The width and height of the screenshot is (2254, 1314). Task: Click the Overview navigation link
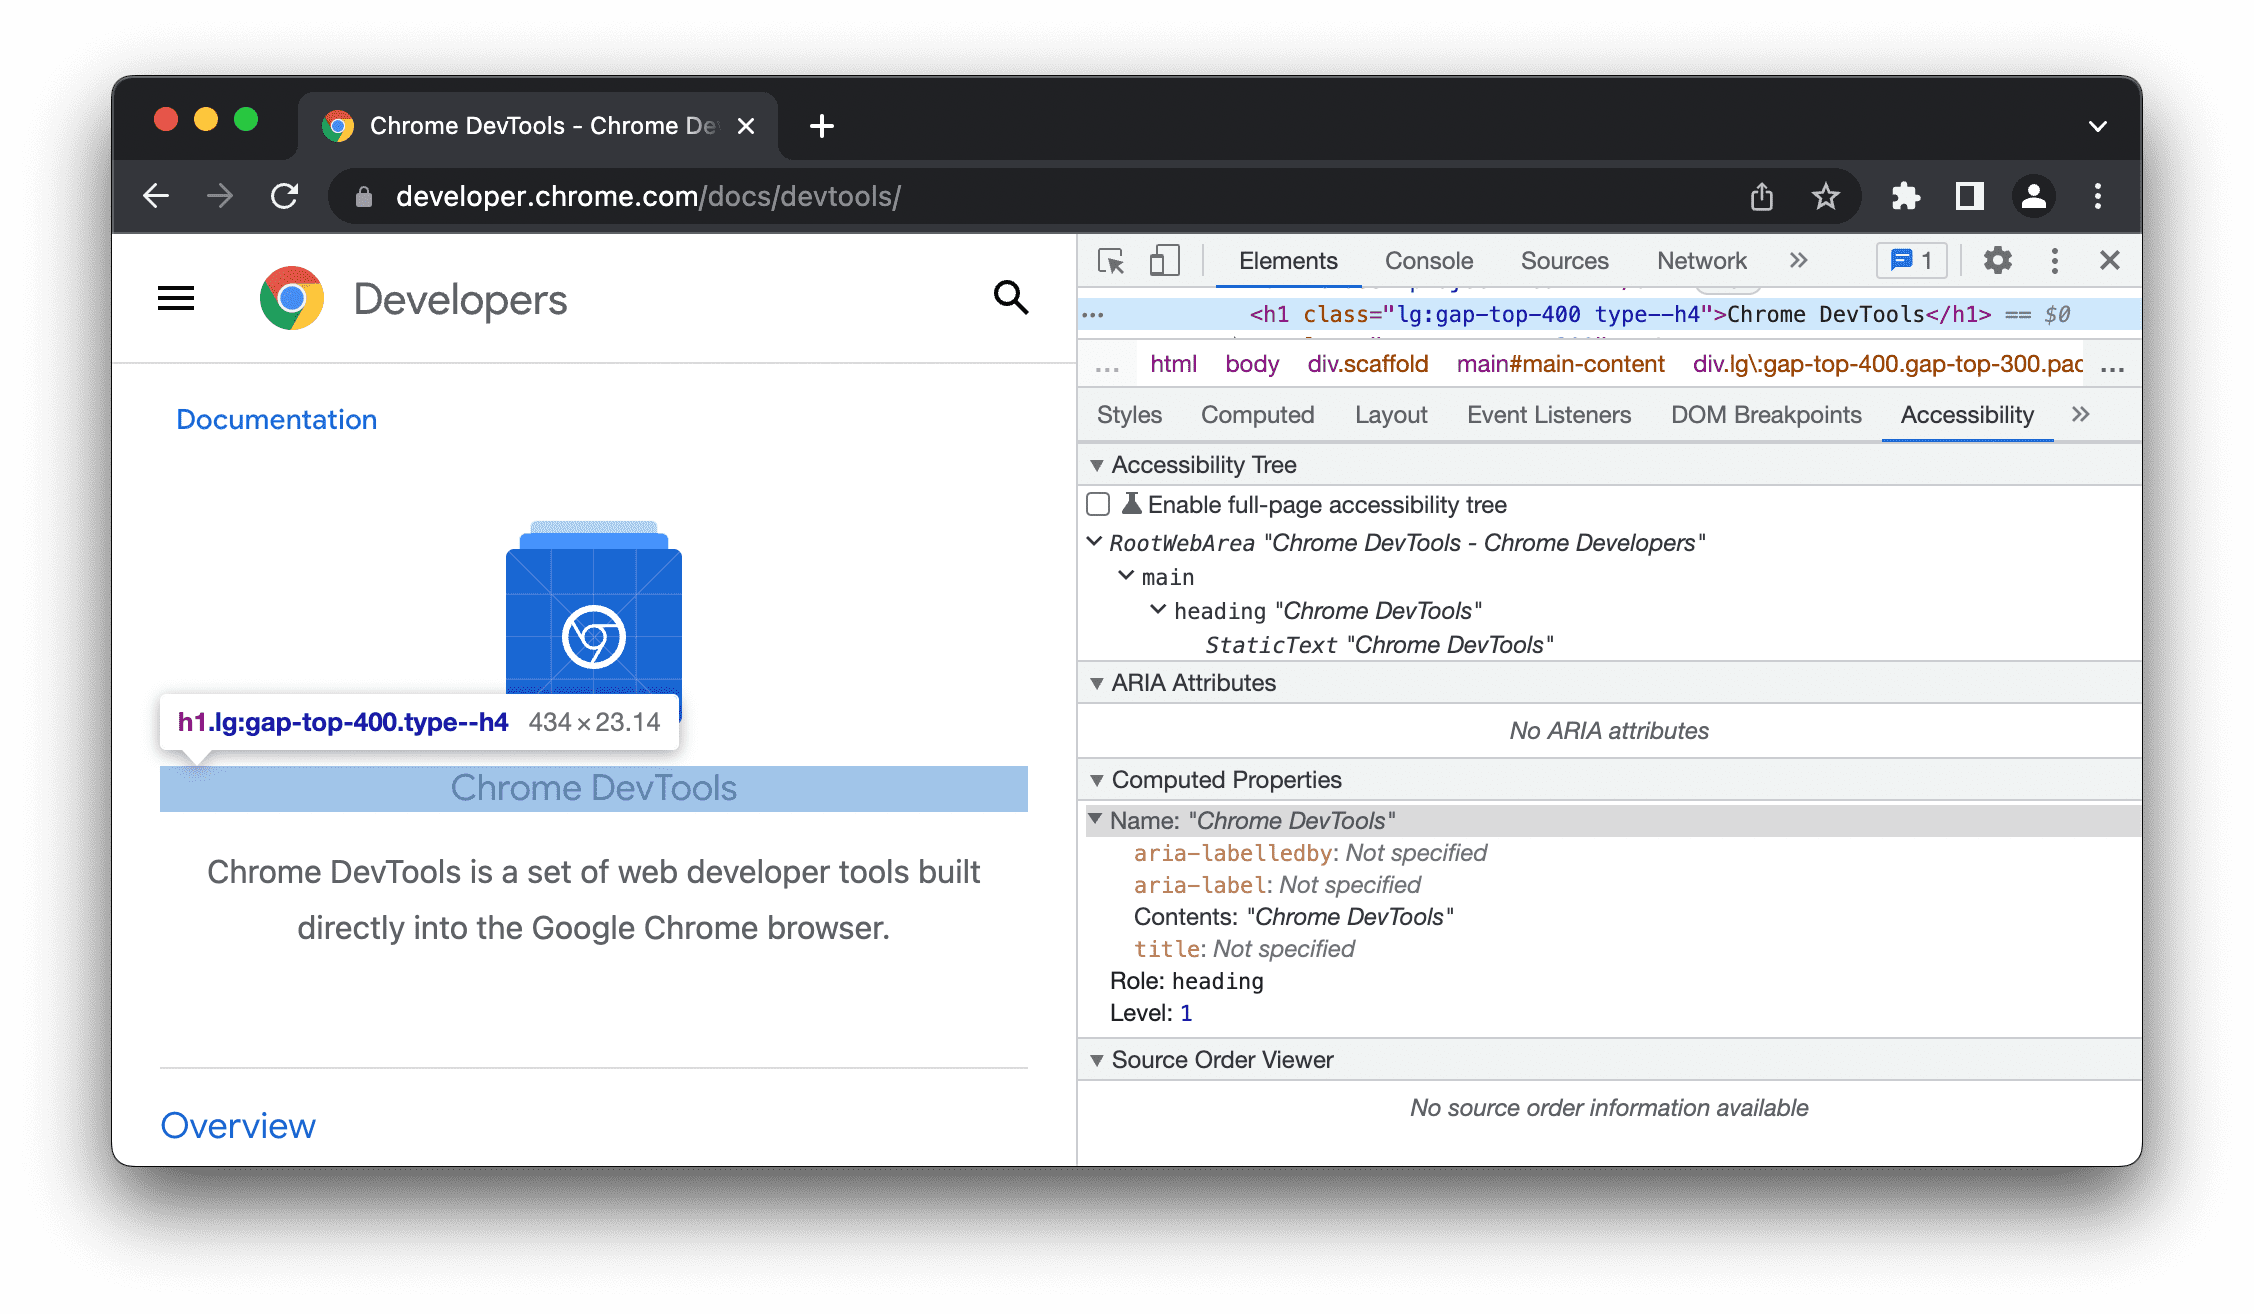coord(238,1125)
